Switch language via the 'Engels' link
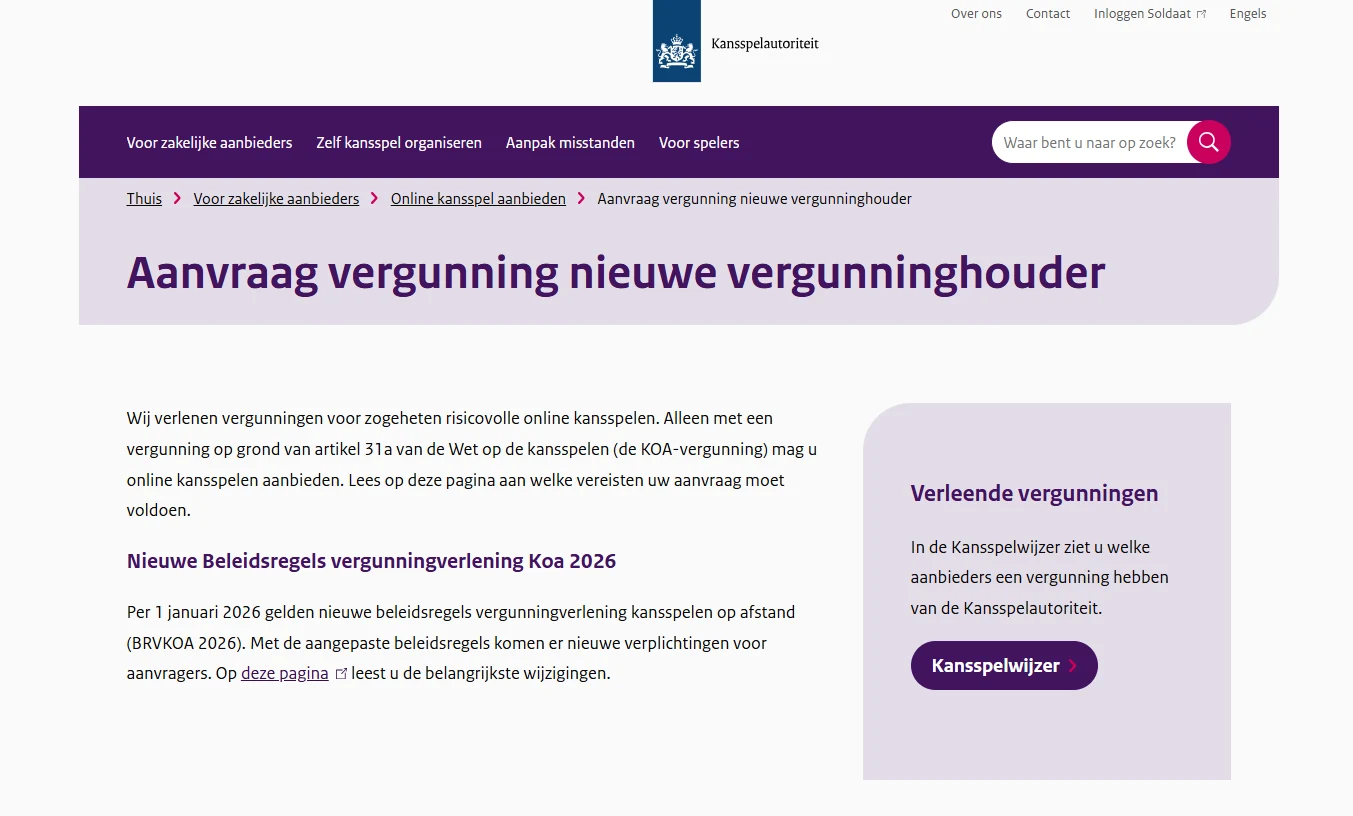The image size is (1353, 816). tap(1248, 14)
